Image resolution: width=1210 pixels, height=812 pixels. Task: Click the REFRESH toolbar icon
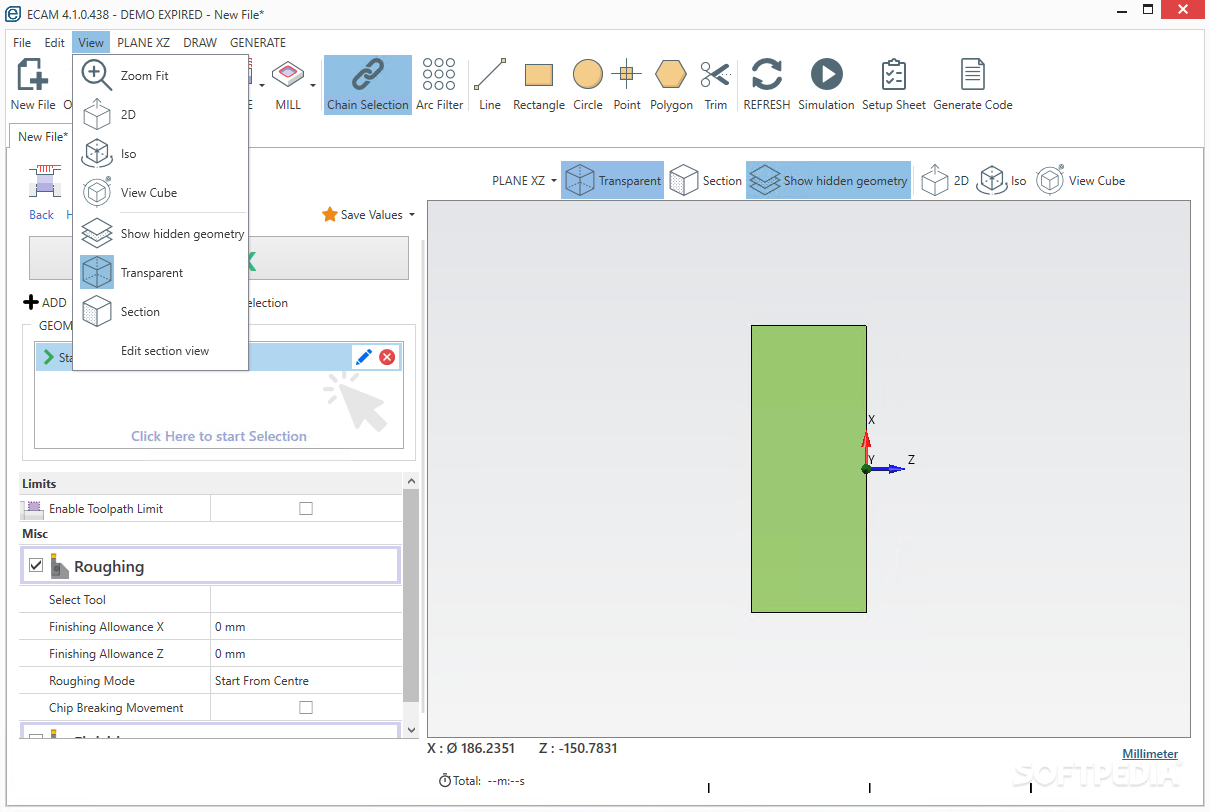coord(767,84)
